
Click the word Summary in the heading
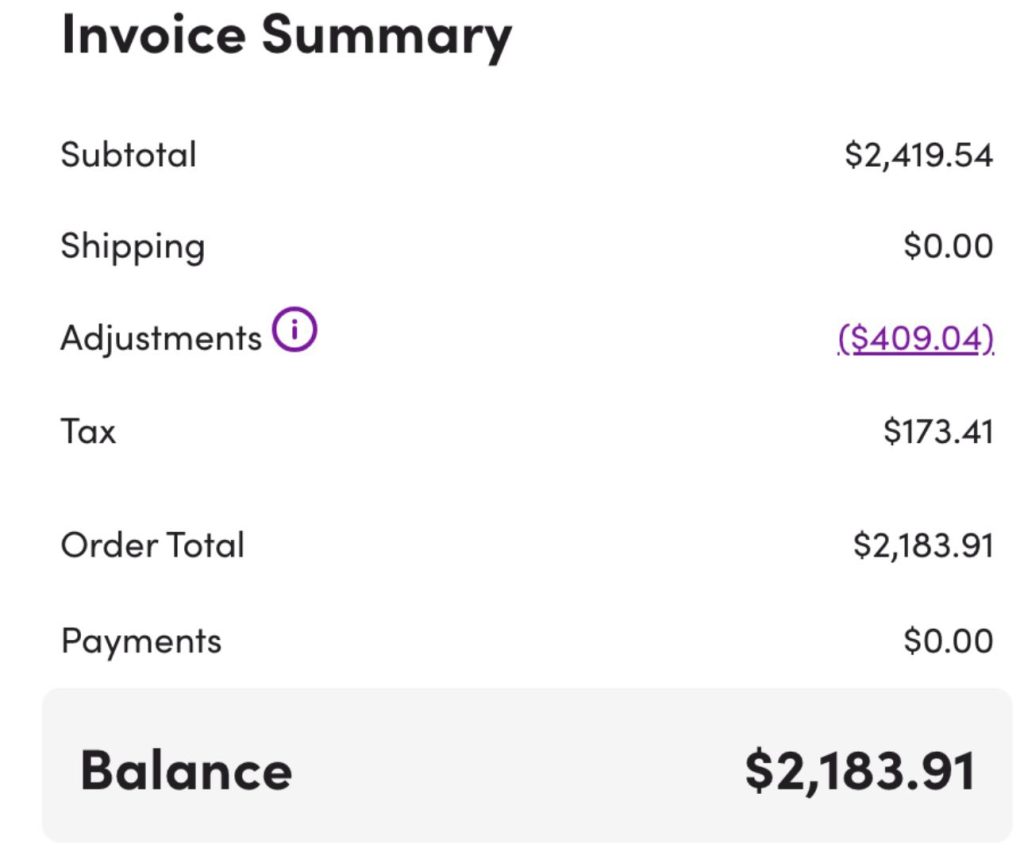(386, 35)
